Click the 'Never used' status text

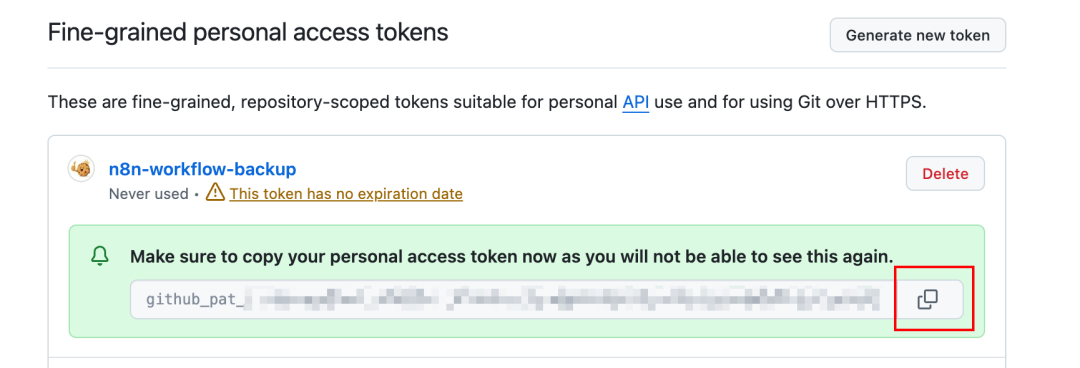pyautogui.click(x=148, y=194)
